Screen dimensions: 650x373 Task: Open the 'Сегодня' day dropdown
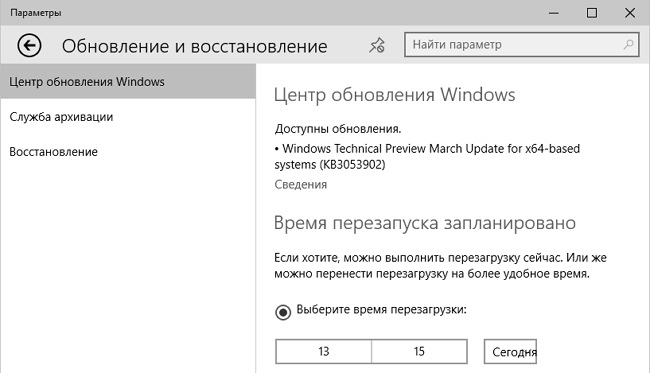click(510, 351)
